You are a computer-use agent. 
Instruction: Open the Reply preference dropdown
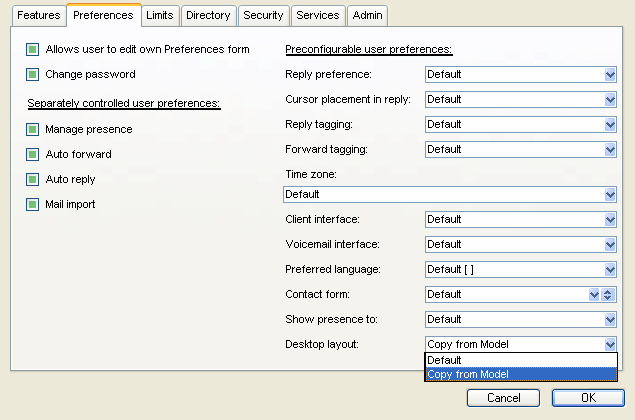[610, 74]
